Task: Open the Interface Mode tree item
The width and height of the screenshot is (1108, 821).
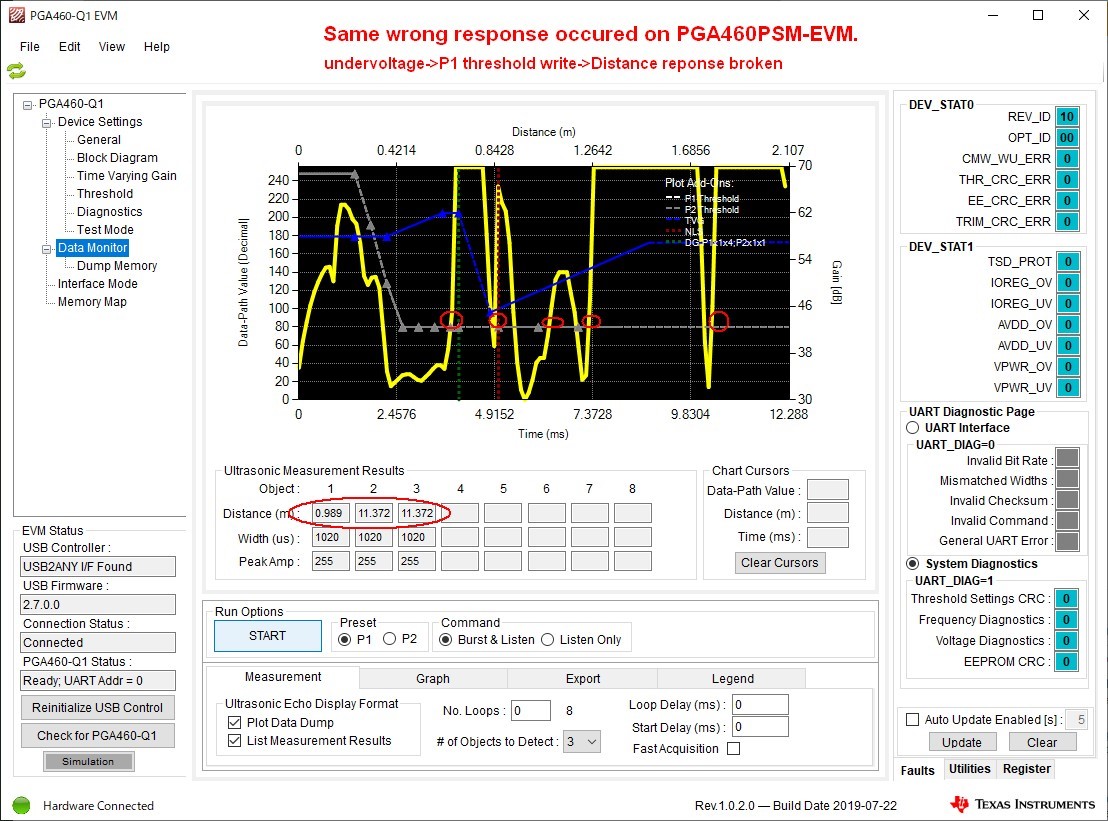Action: (x=98, y=284)
